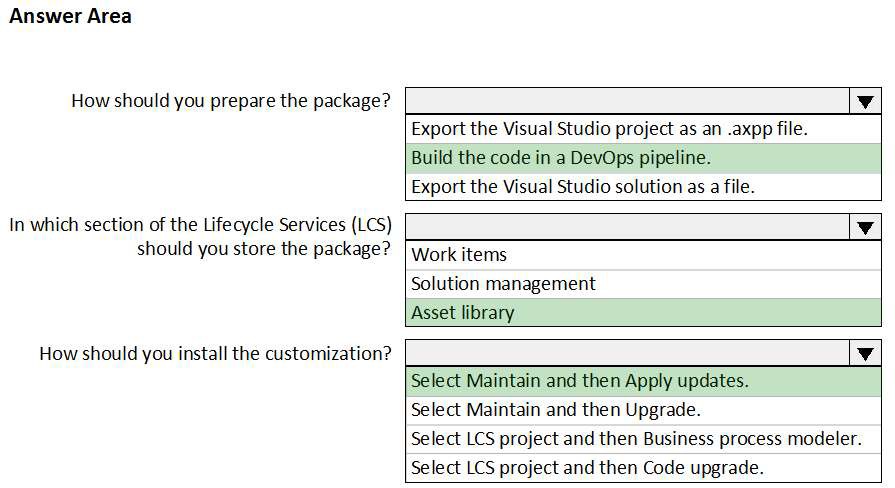895x488 pixels.
Task: Select 'Export the Visual Studio solution as a file'
Action: click(x=583, y=186)
